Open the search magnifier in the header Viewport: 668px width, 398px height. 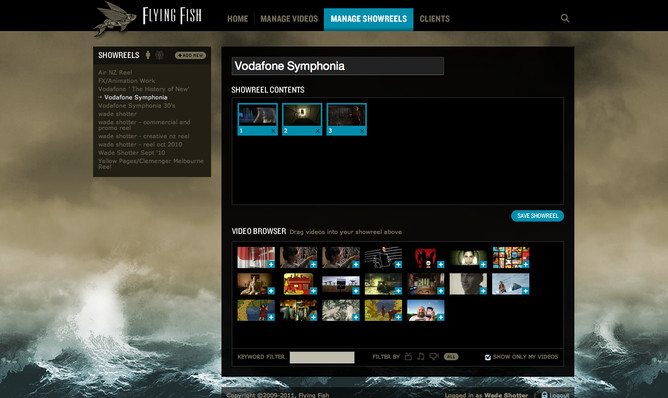coord(565,18)
